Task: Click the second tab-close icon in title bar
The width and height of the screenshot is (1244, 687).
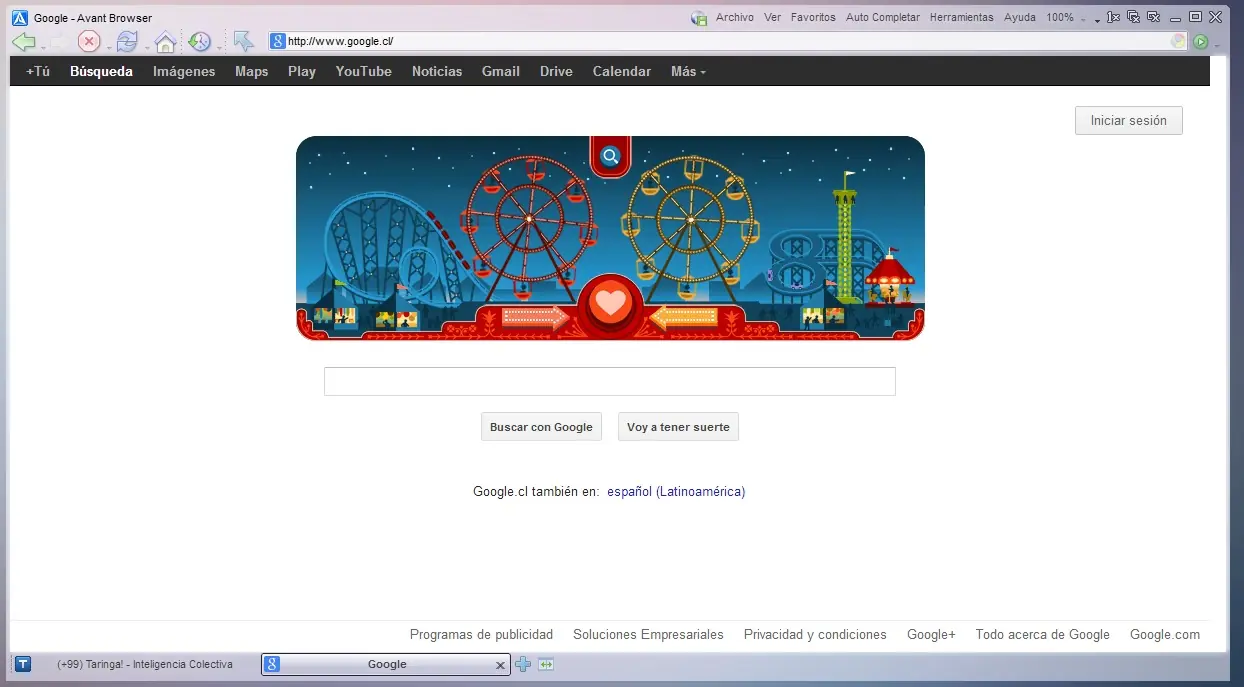Action: (1134, 17)
